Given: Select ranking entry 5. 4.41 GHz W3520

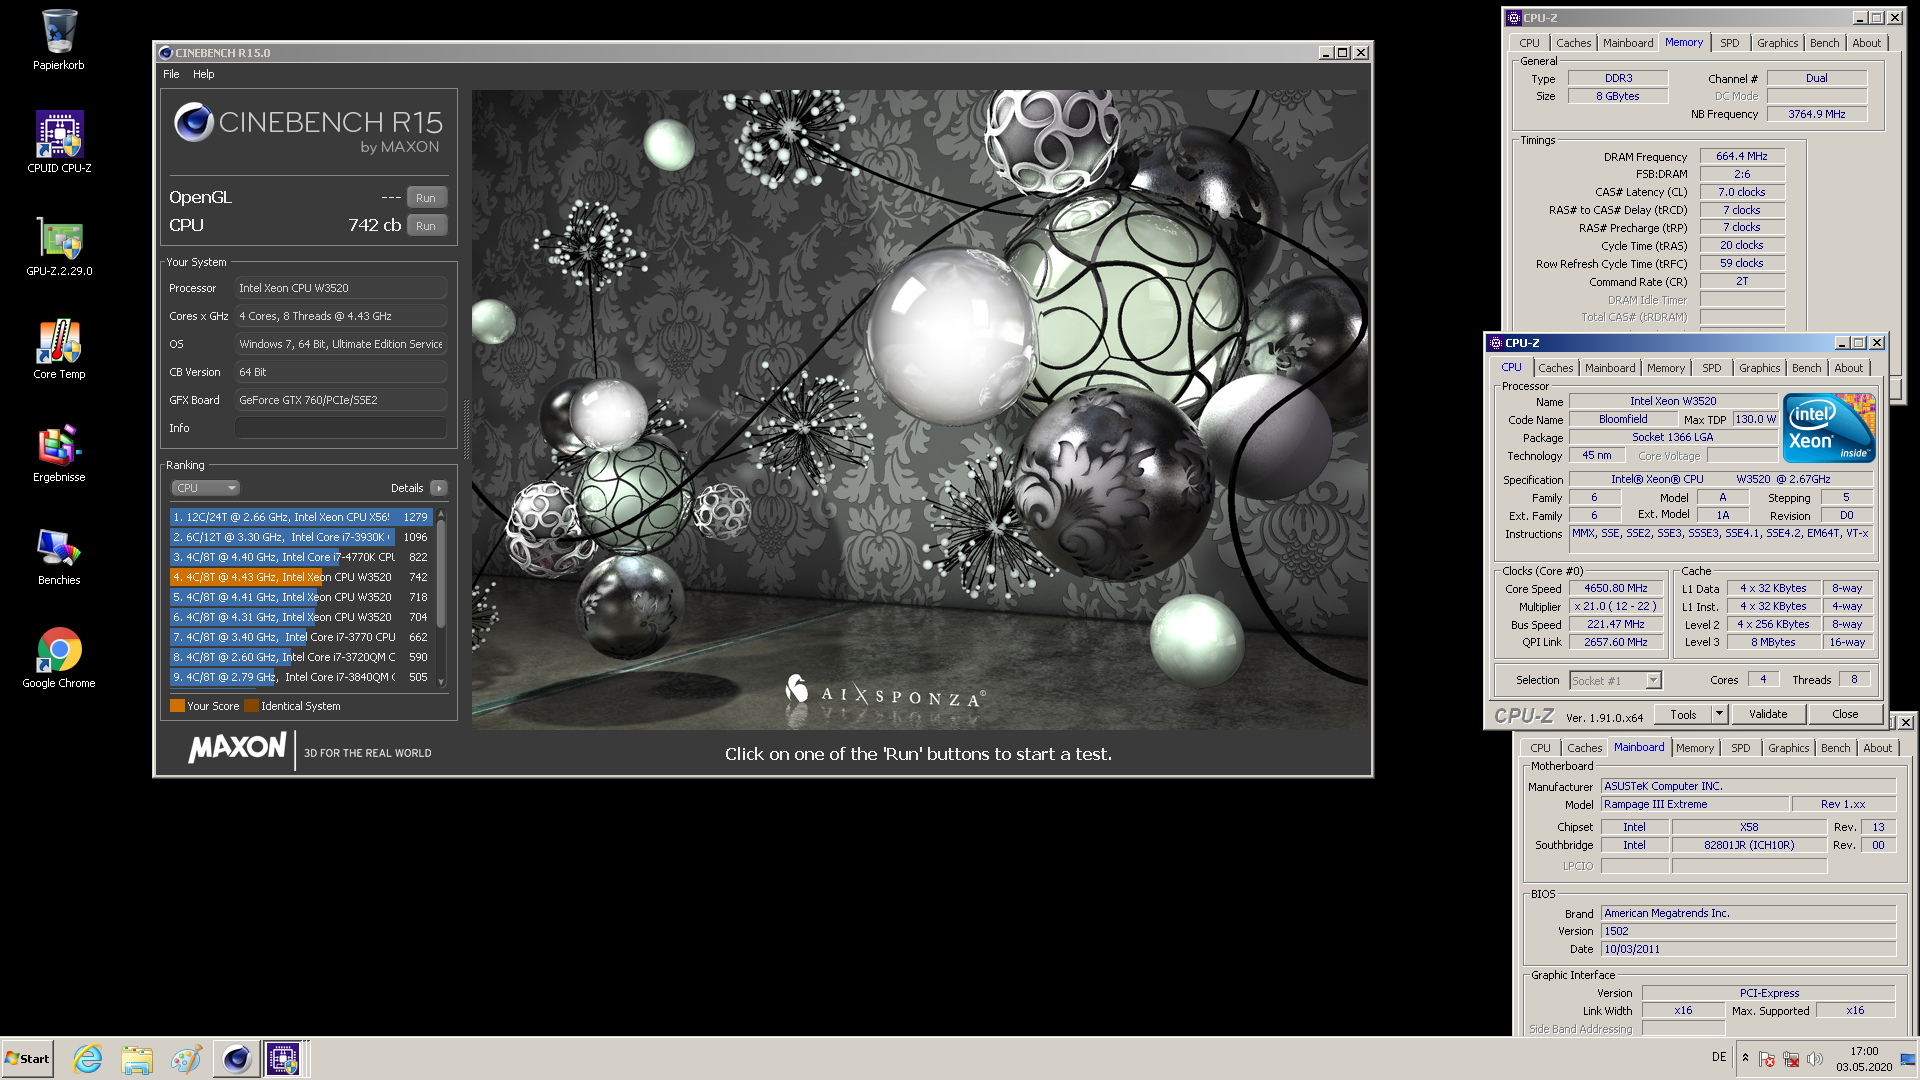Looking at the screenshot, I should coord(300,597).
